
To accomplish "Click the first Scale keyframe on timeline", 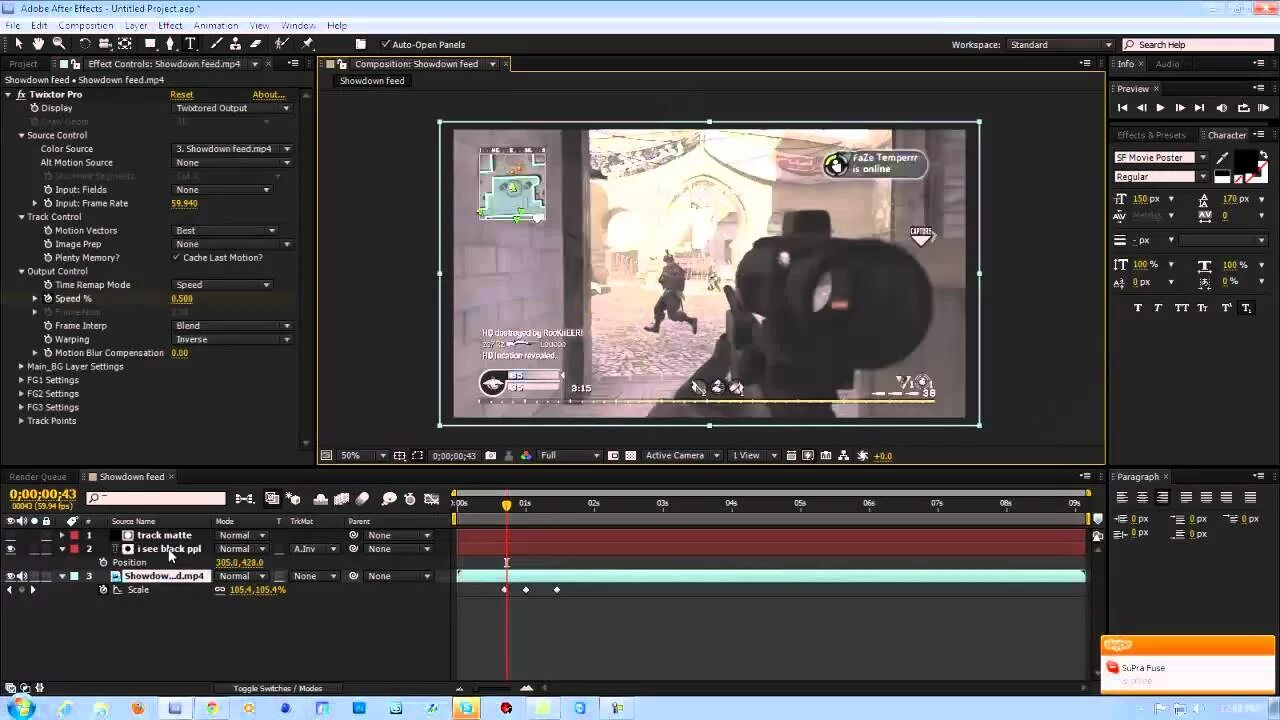I will click(504, 590).
